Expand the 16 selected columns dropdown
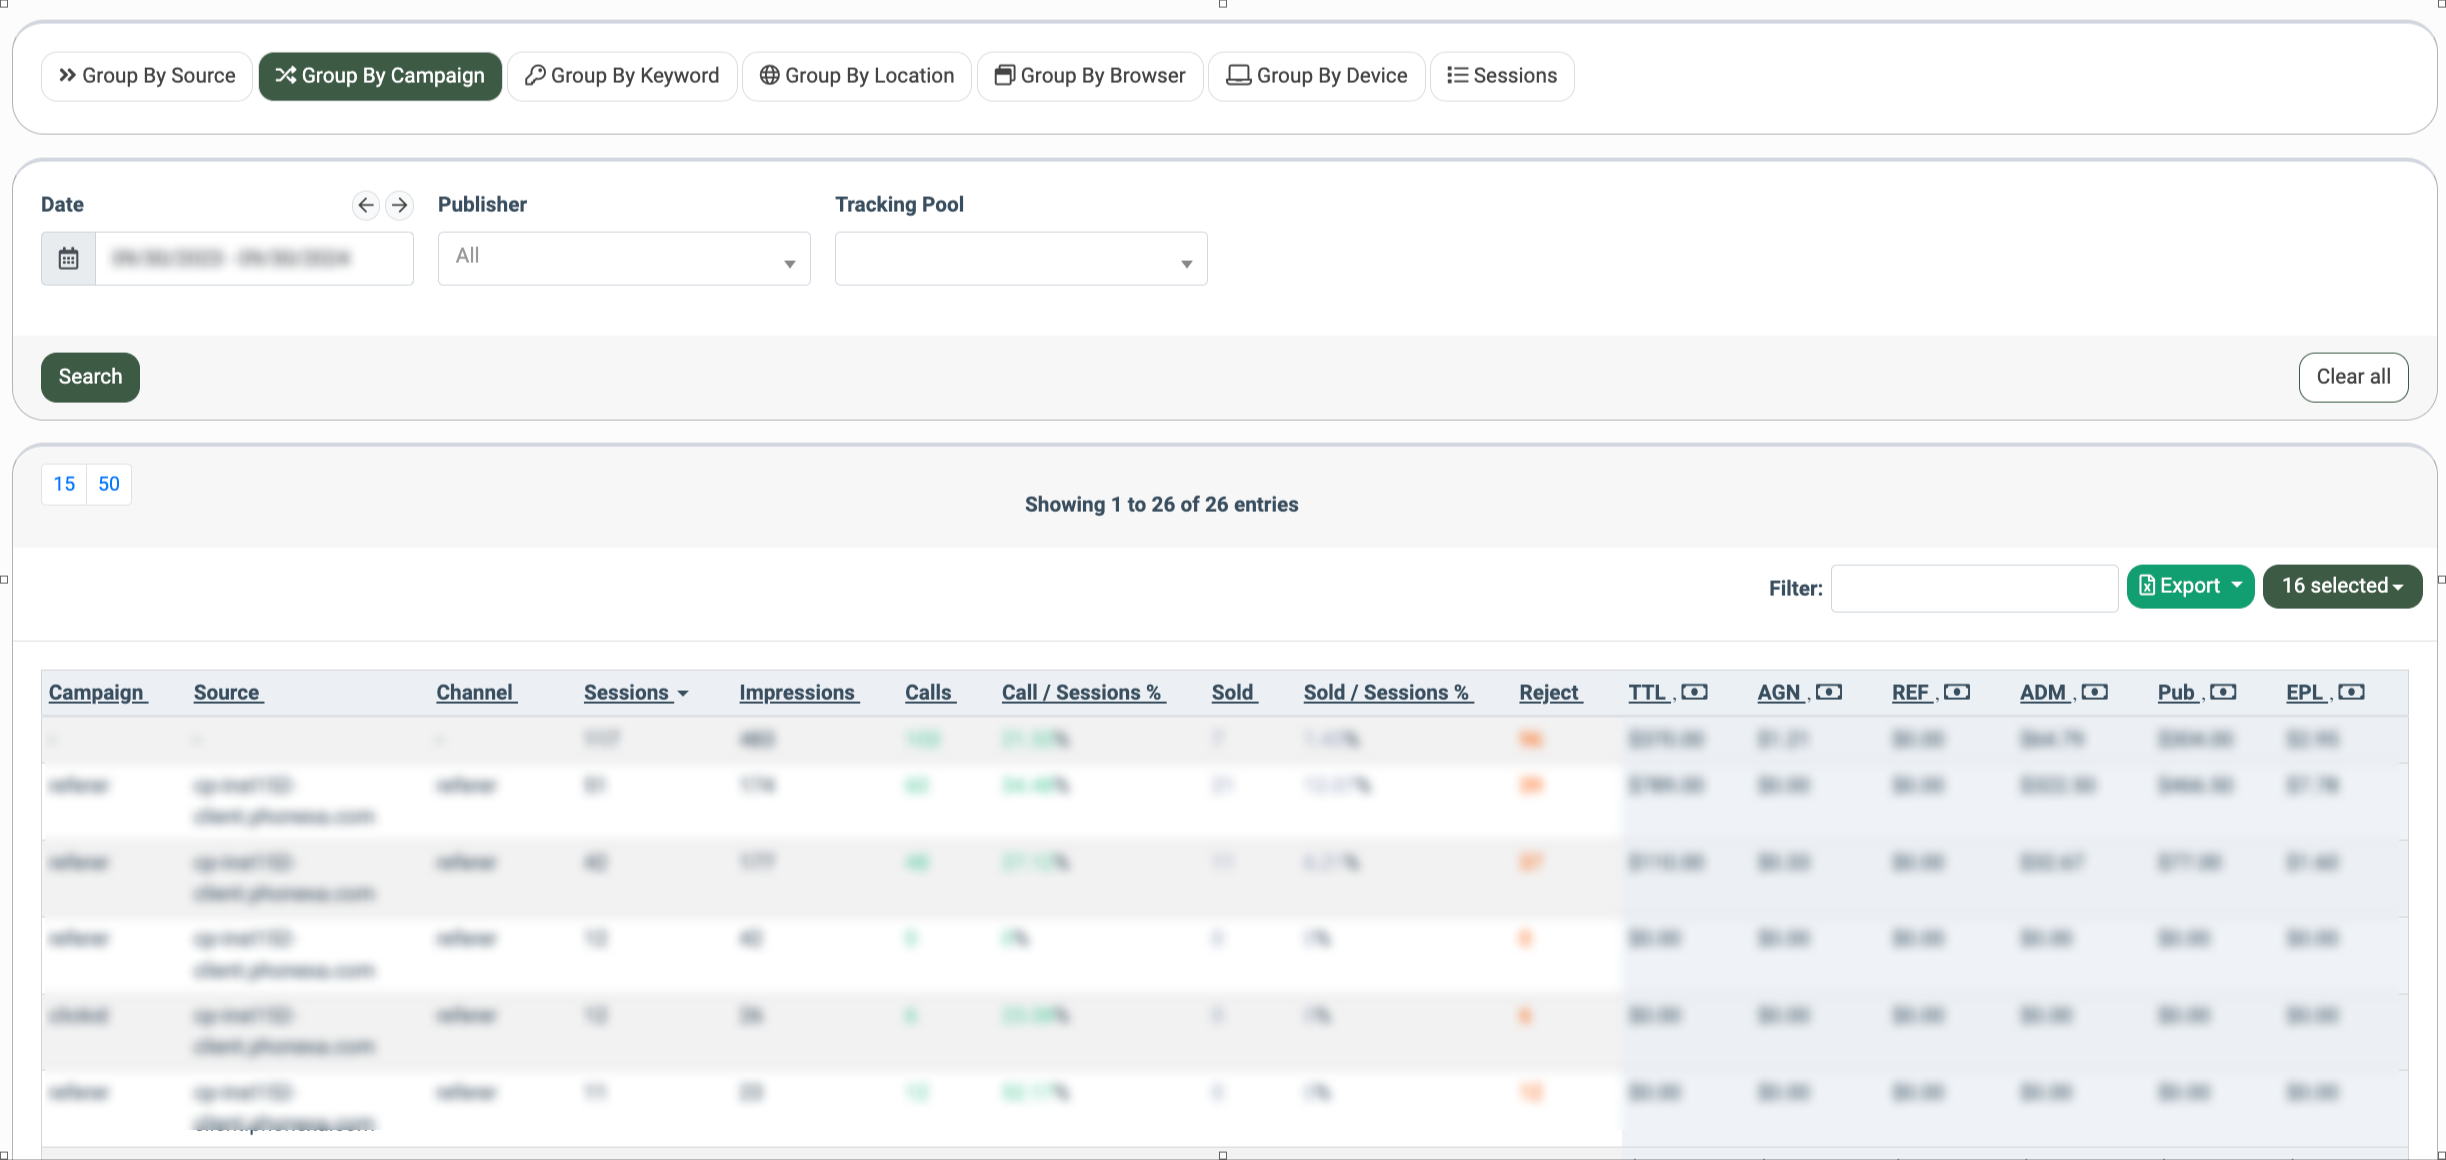 coord(2342,586)
